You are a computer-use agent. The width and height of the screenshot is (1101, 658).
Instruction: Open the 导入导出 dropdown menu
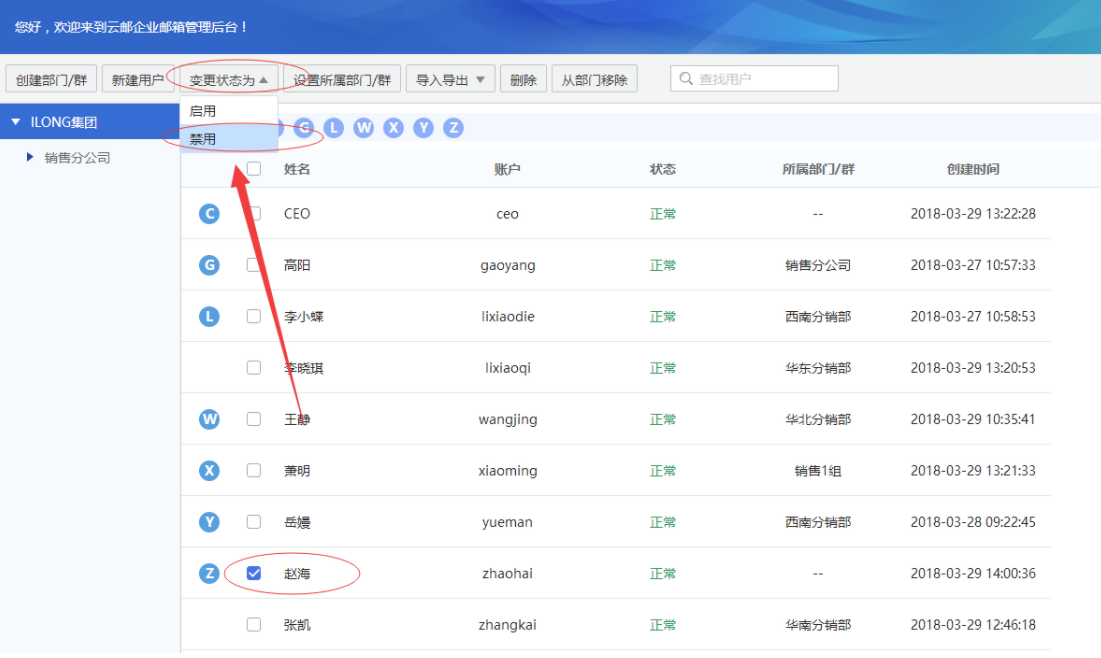click(451, 79)
